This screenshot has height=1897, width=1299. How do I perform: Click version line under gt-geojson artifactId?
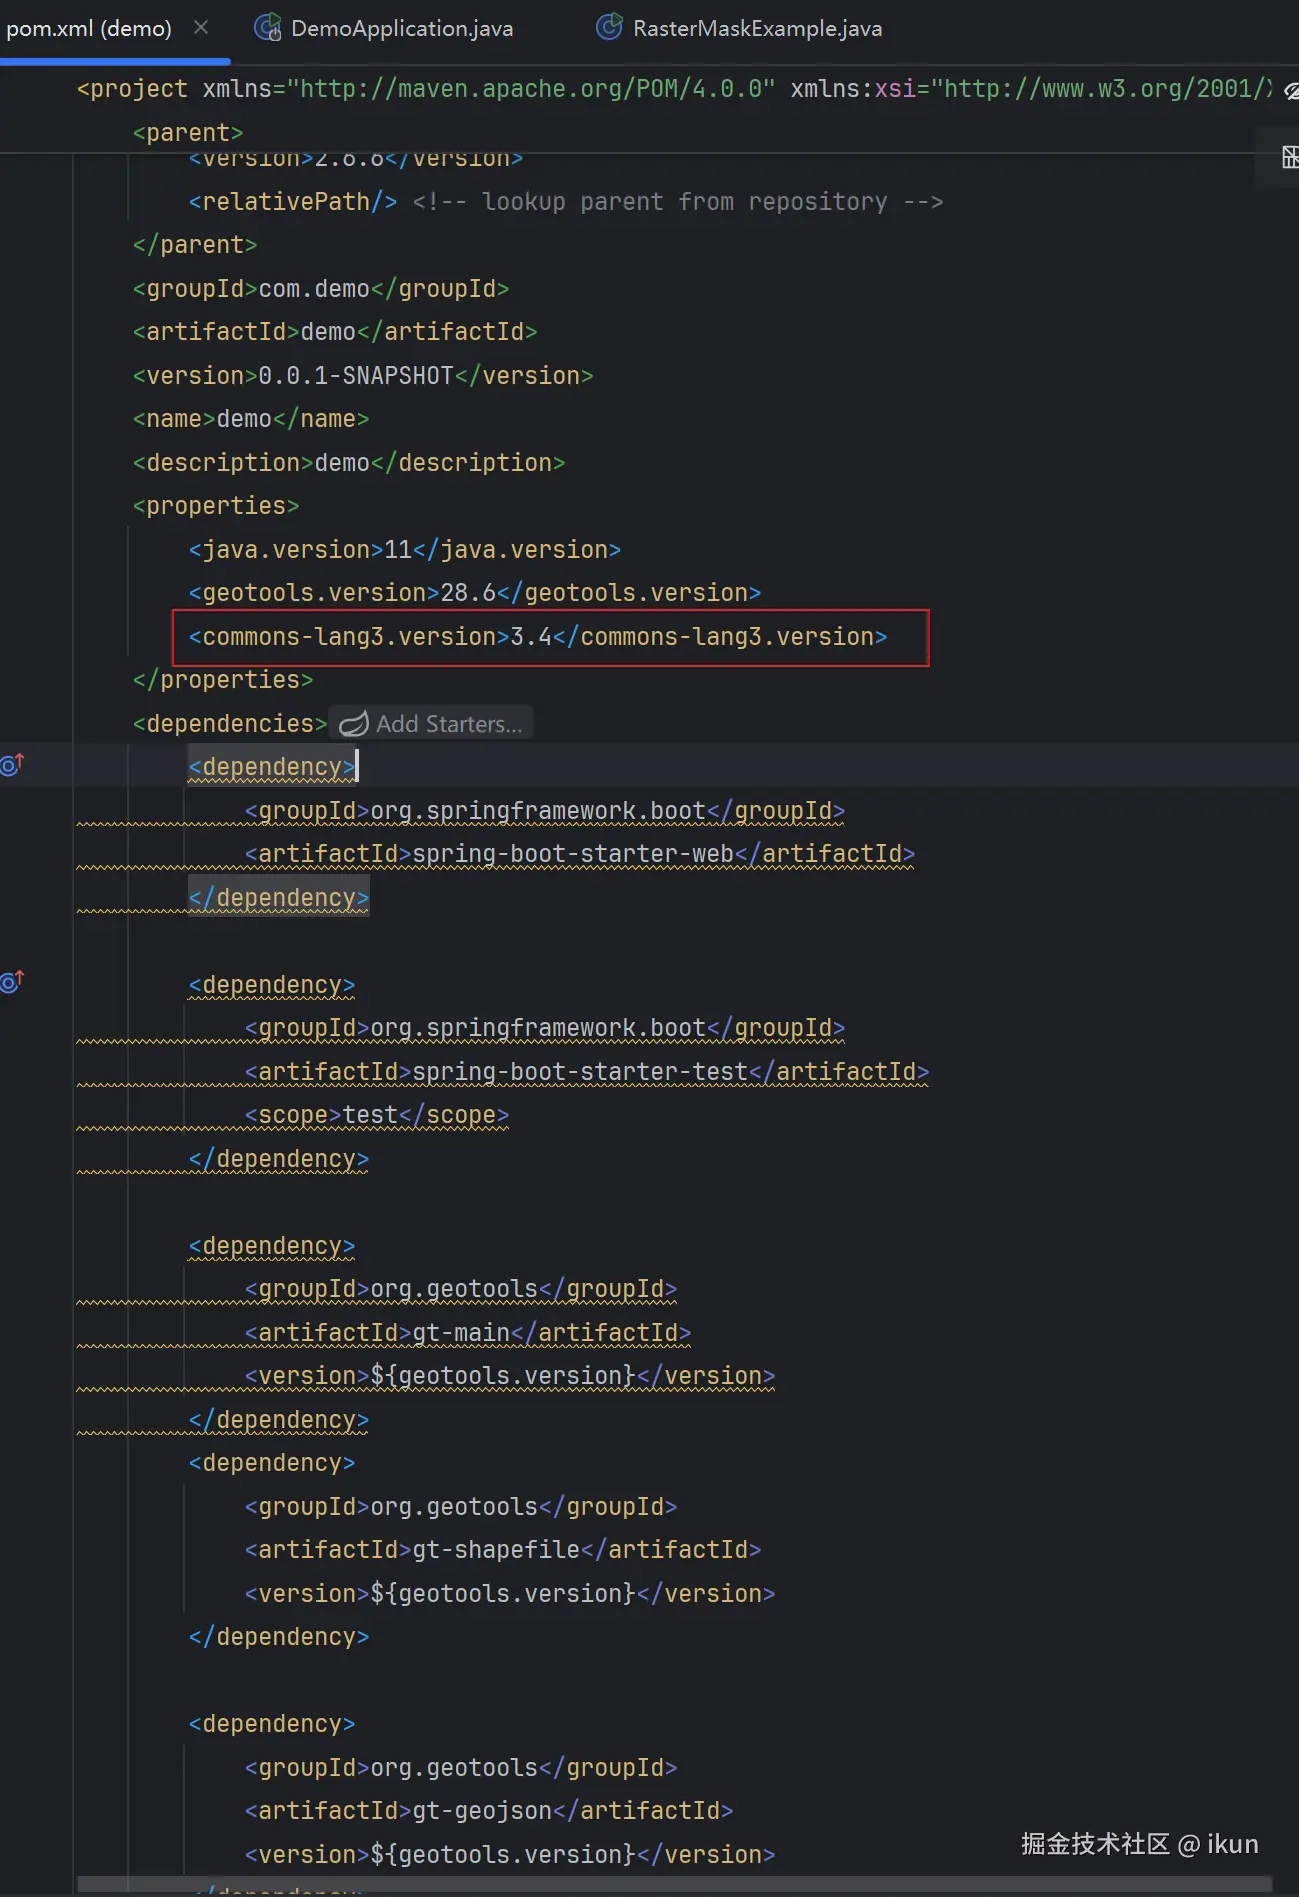pyautogui.click(x=510, y=1855)
